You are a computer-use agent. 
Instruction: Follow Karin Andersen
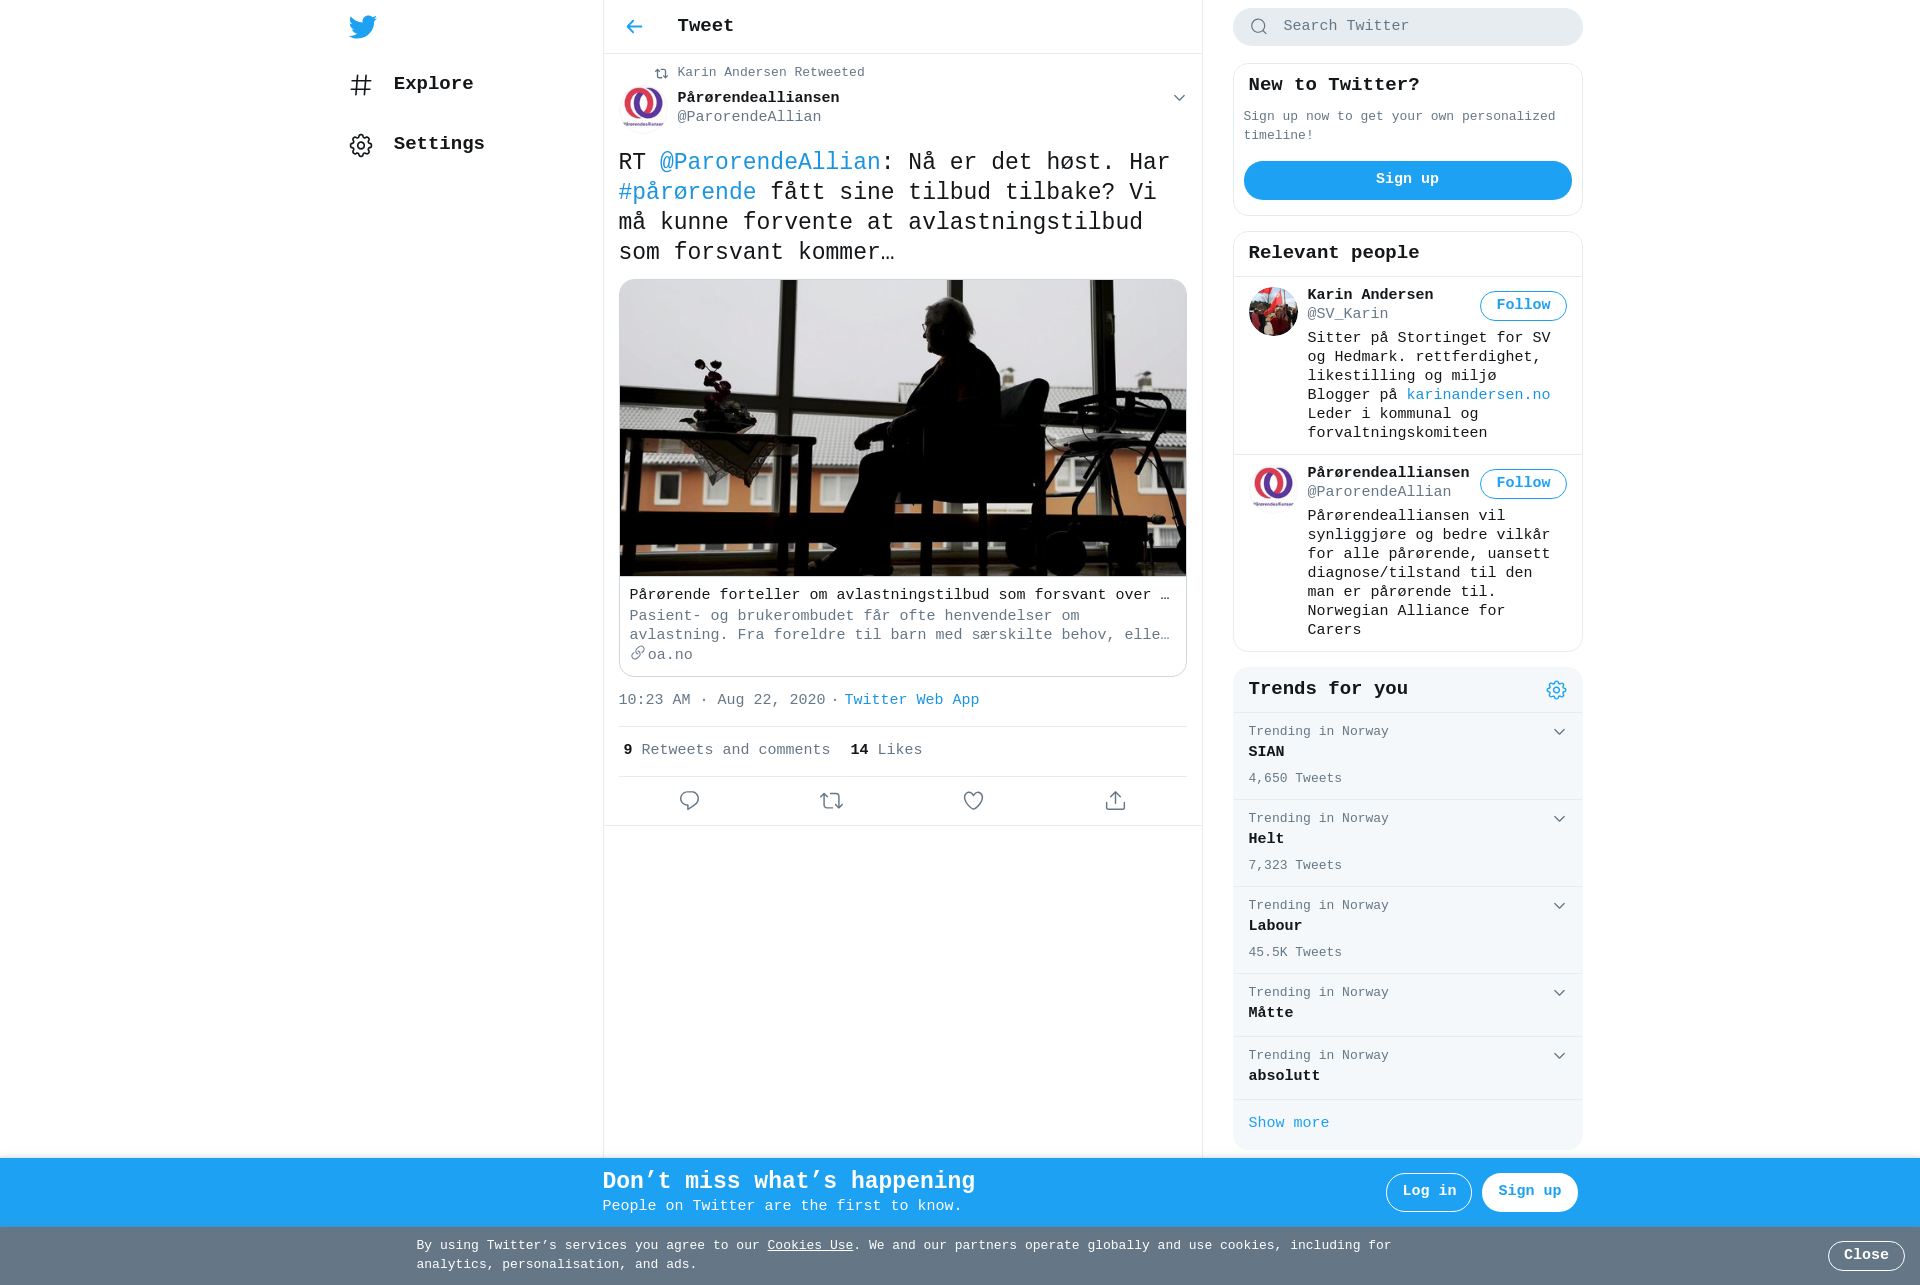point(1523,306)
